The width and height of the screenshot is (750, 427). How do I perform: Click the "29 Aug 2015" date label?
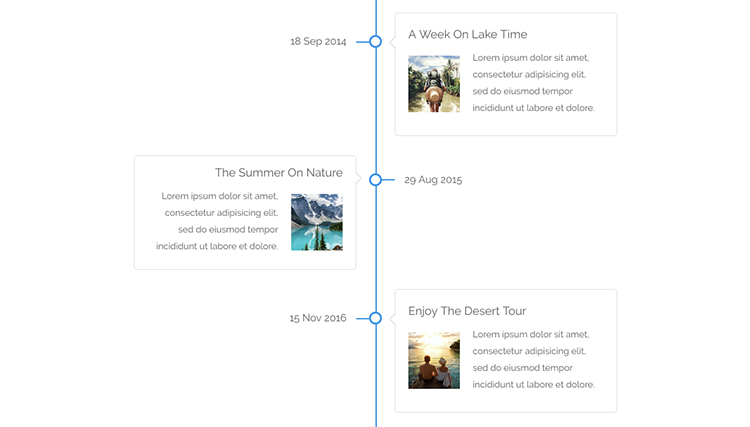[433, 181]
